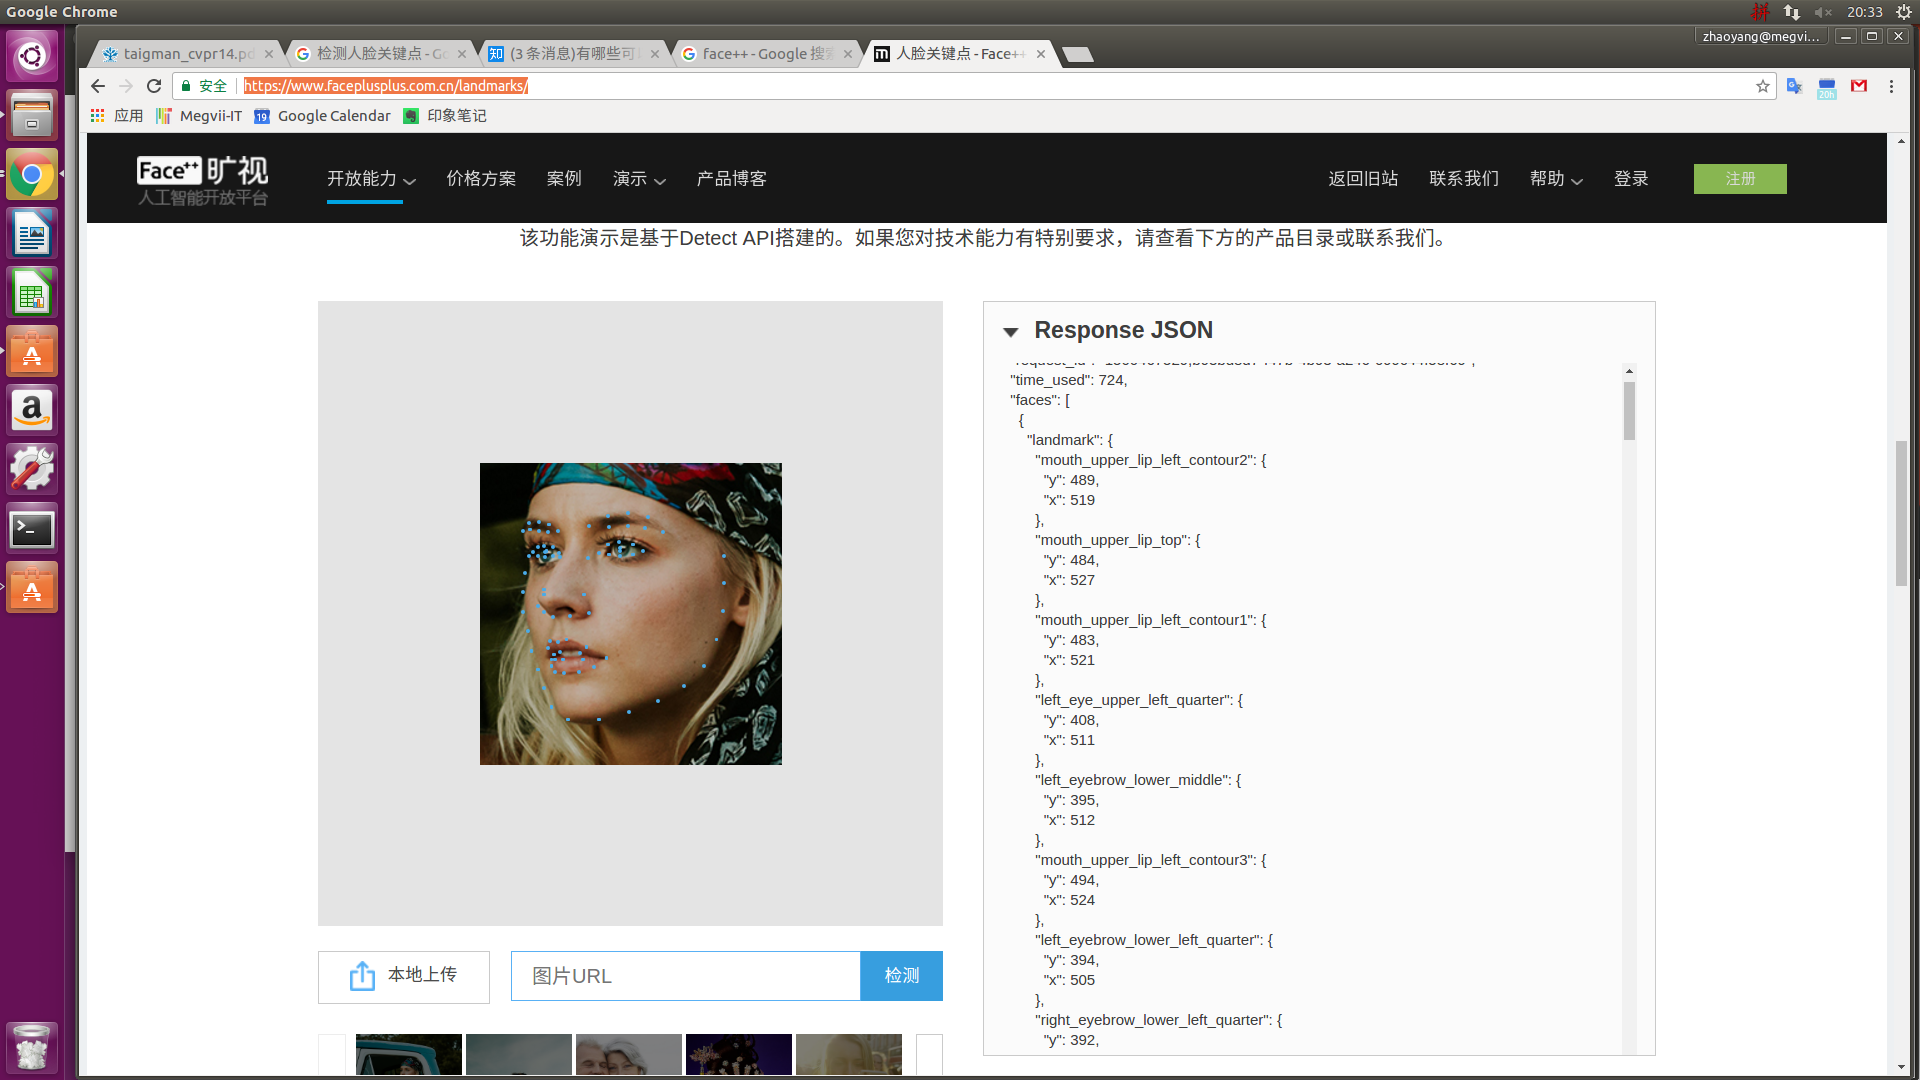Open the upper Ubuntu Software dock icon
Image resolution: width=1920 pixels, height=1080 pixels.
(x=32, y=352)
